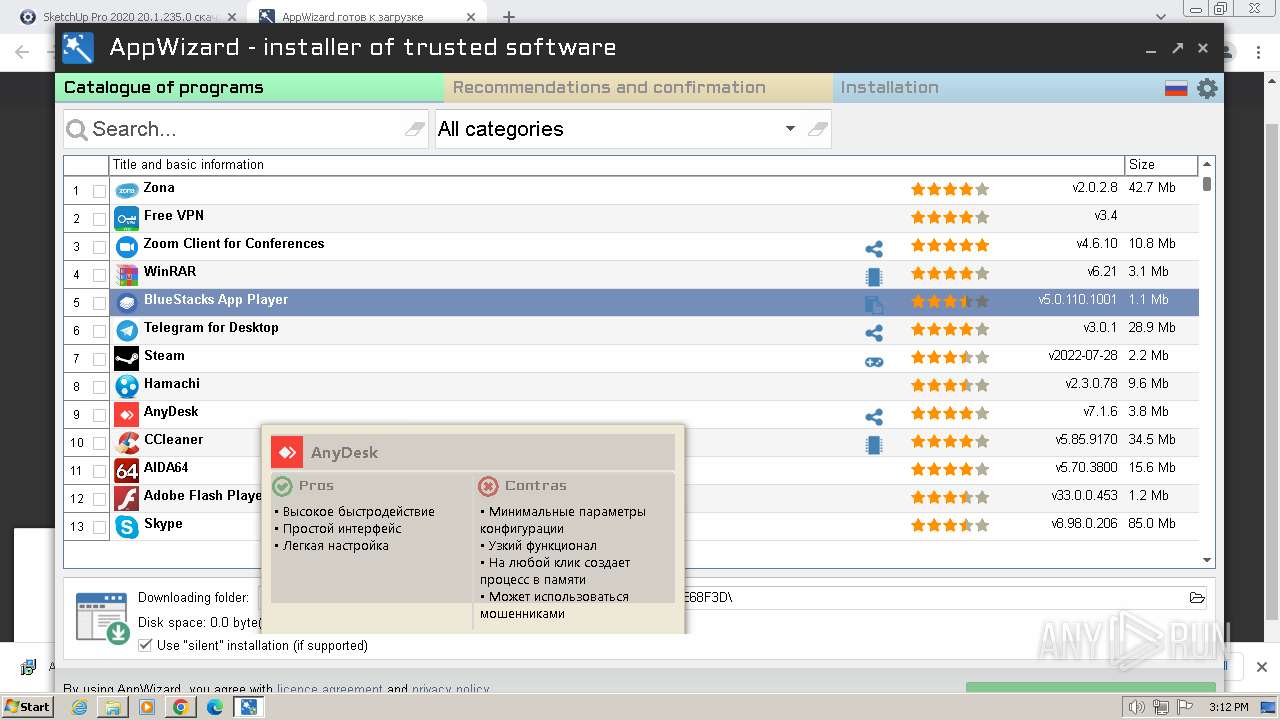Click share icon in Telegram row
1280x720 pixels.
pyautogui.click(x=874, y=333)
